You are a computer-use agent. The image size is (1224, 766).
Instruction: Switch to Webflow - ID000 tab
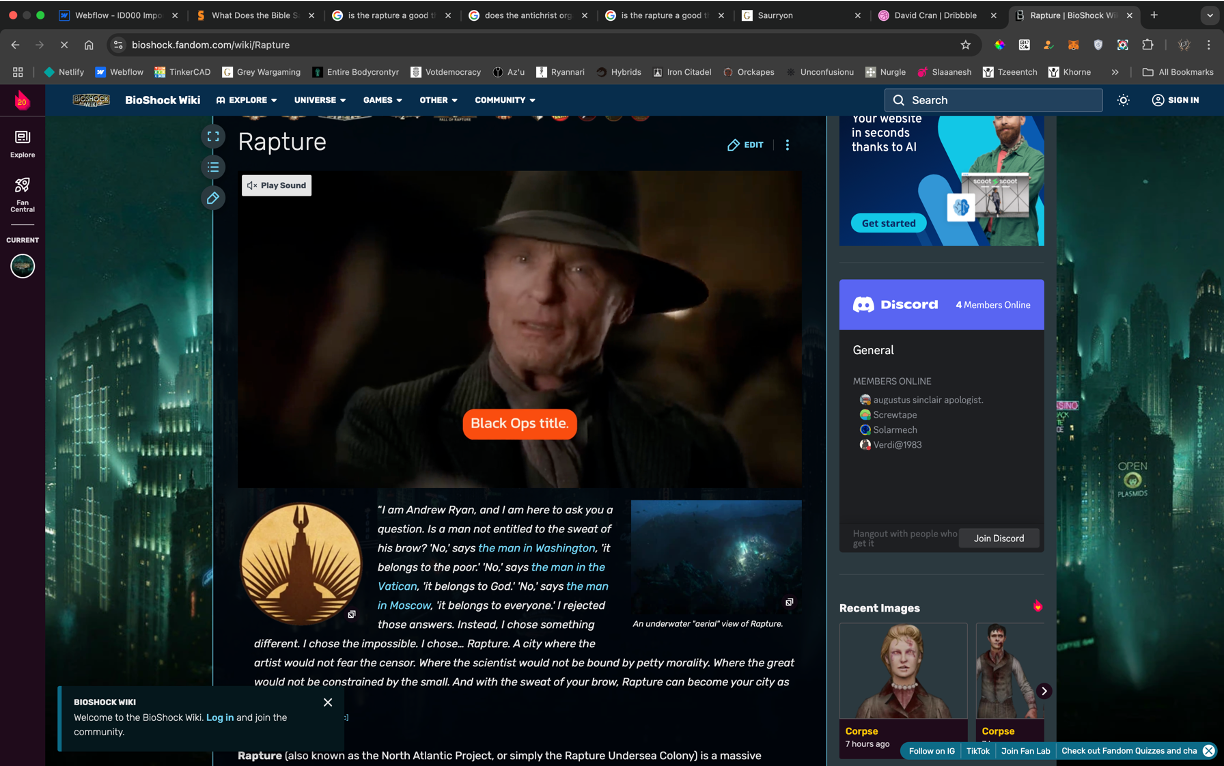pos(119,15)
